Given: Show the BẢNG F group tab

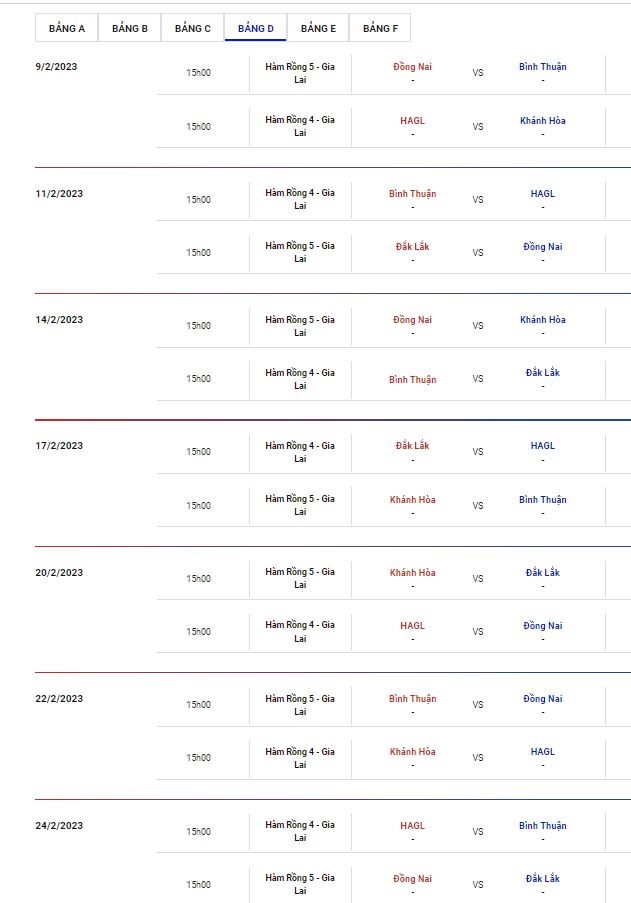Looking at the screenshot, I should pos(380,28).
